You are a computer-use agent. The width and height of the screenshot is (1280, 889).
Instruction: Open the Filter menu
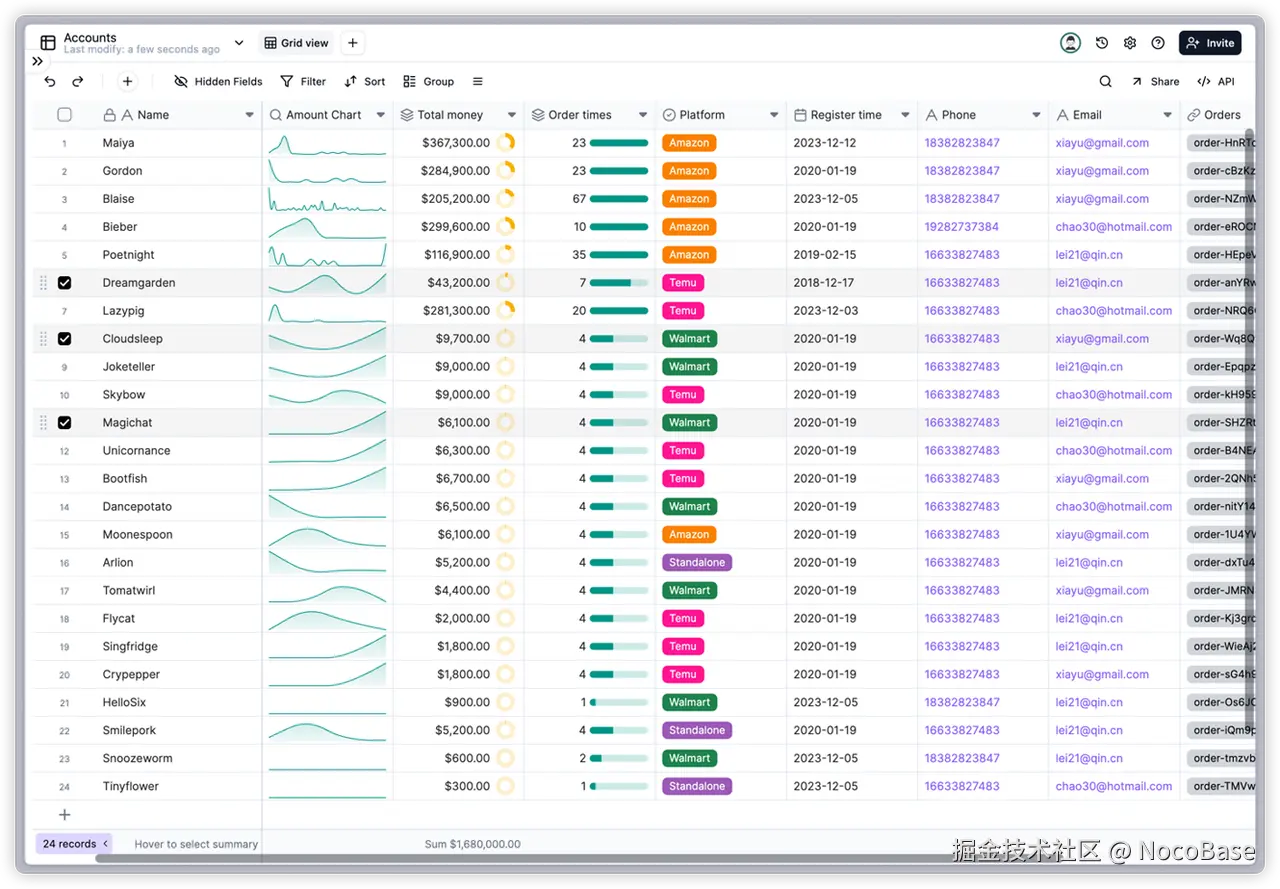point(303,82)
